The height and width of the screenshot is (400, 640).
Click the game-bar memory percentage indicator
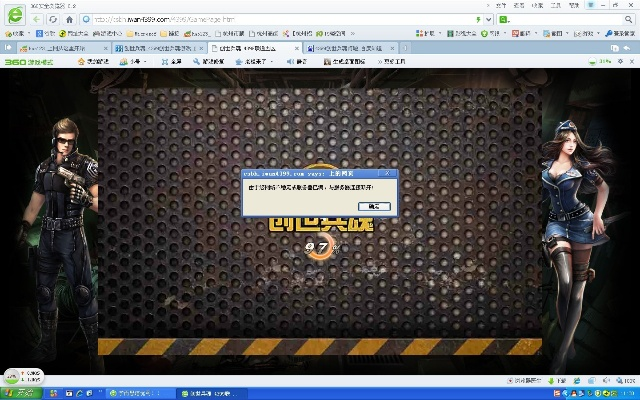coord(599,62)
